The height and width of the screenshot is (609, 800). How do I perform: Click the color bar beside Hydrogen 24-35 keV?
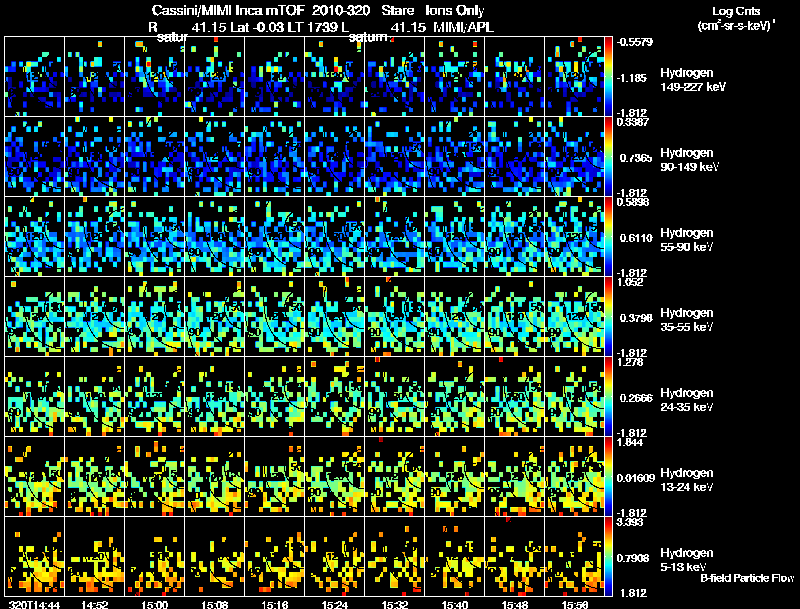click(x=608, y=397)
